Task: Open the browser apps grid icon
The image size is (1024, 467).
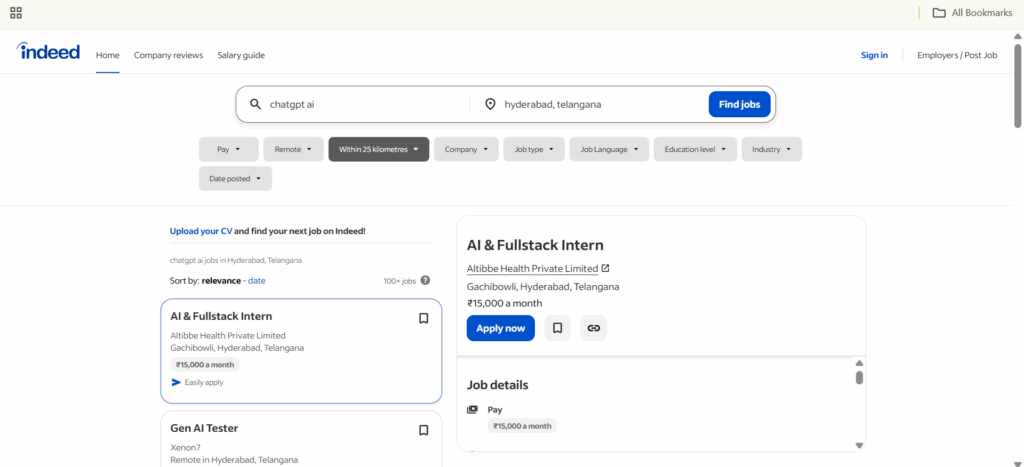Action: 16,13
